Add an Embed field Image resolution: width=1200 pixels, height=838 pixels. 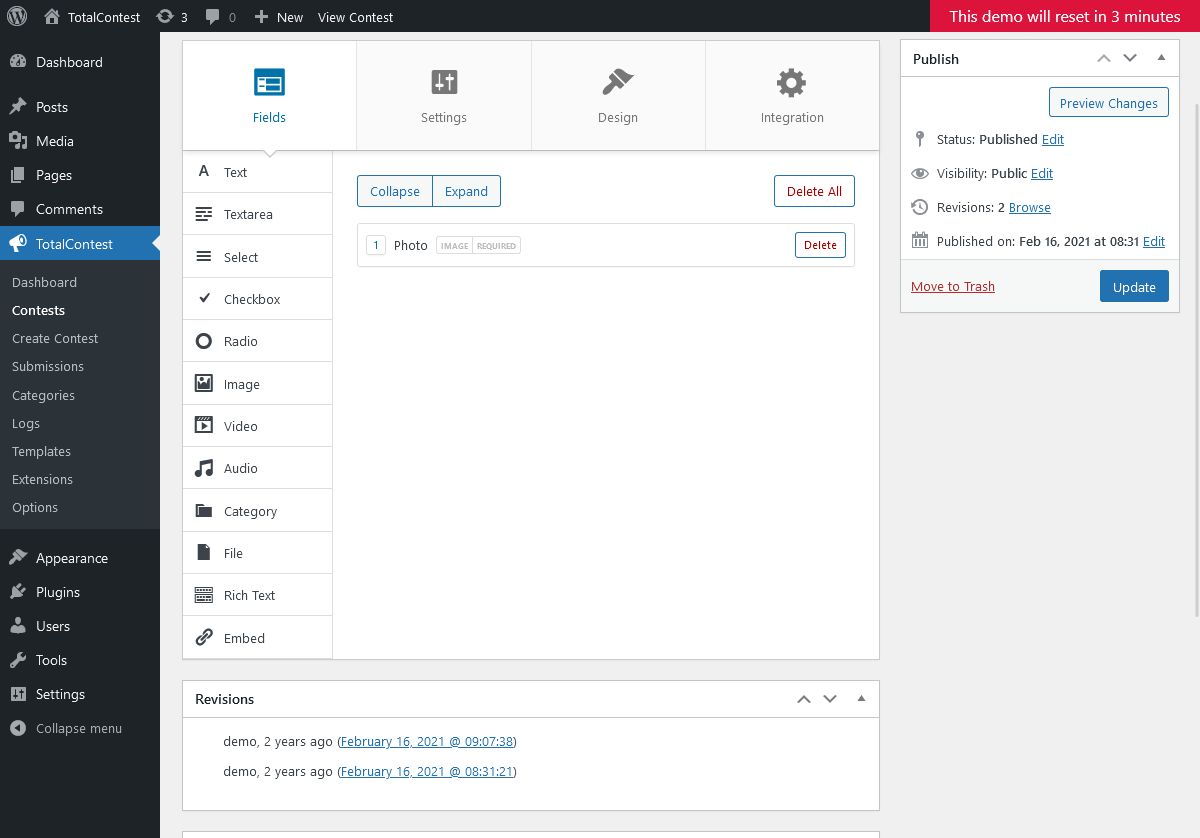257,638
